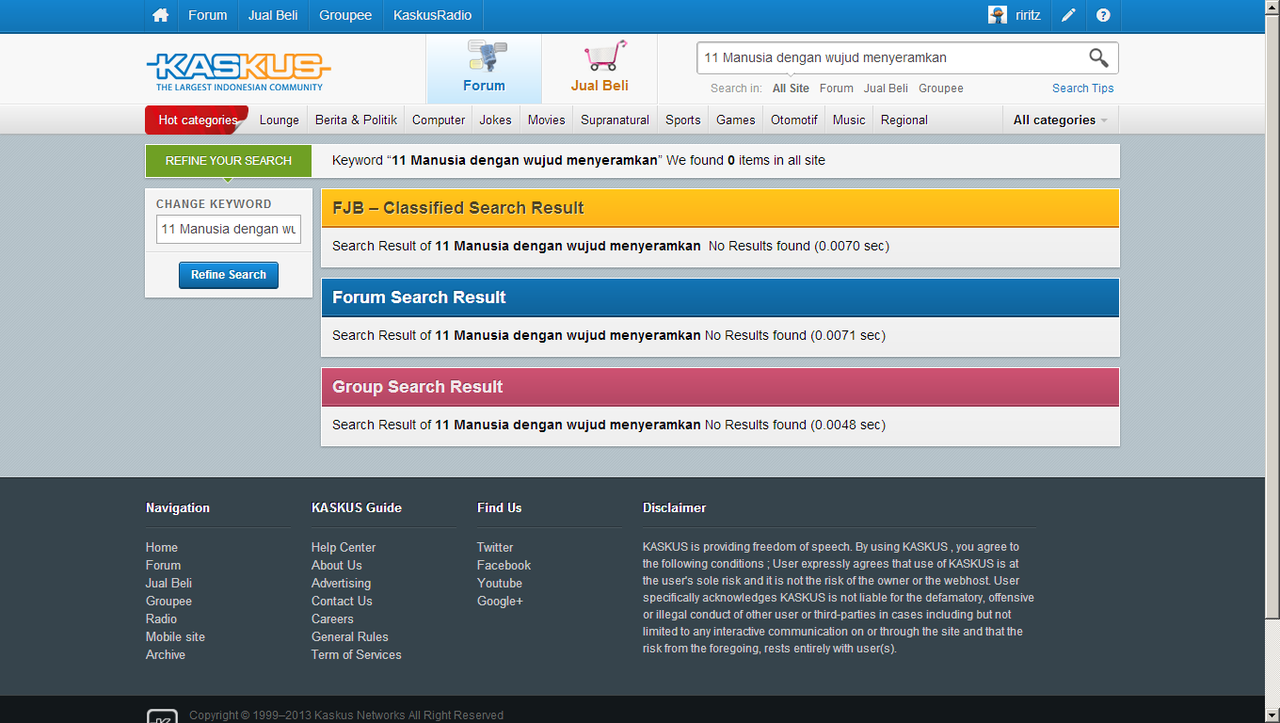Open footer Archive link
1280x723 pixels.
pos(166,655)
